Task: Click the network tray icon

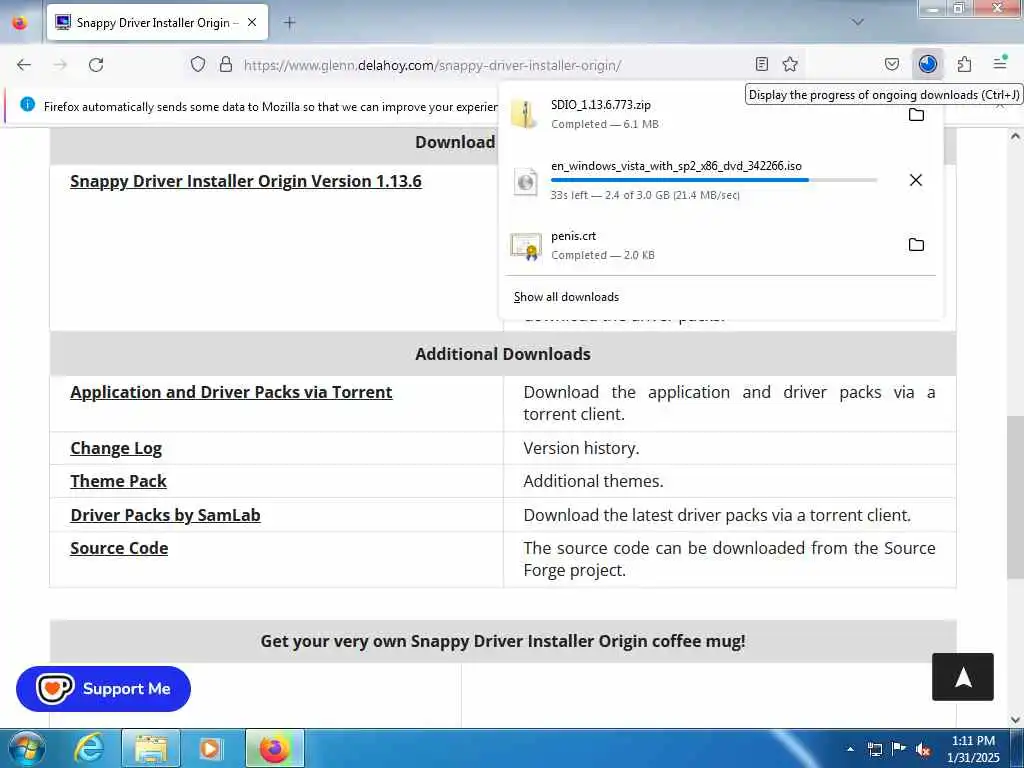Action: pyautogui.click(x=874, y=750)
